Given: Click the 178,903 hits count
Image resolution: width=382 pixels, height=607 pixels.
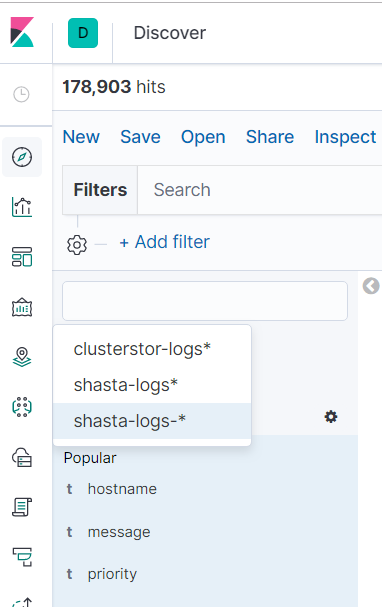Looking at the screenshot, I should pos(114,87).
